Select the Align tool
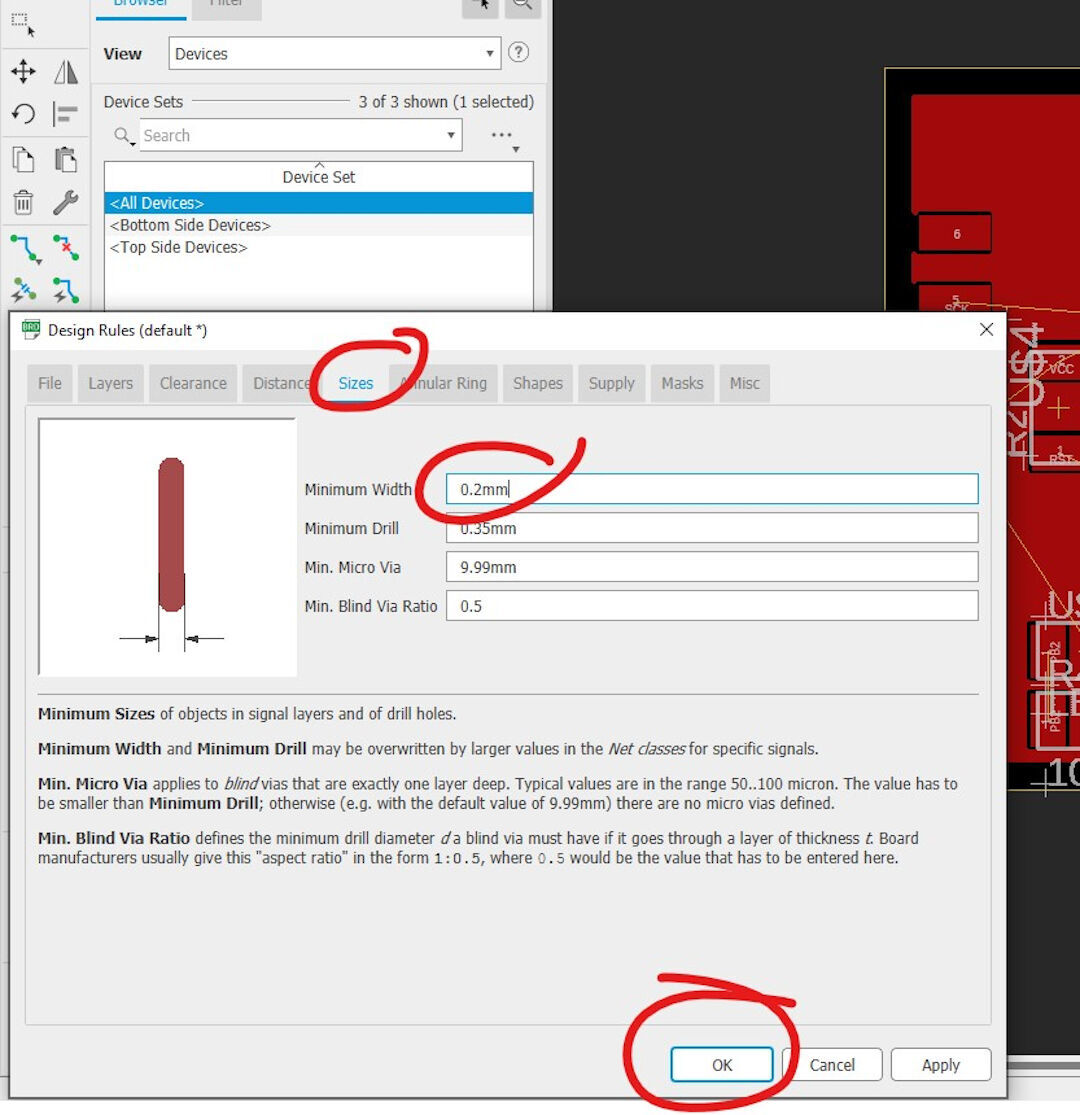Screen dimensions: 1080x1115 tap(65, 114)
